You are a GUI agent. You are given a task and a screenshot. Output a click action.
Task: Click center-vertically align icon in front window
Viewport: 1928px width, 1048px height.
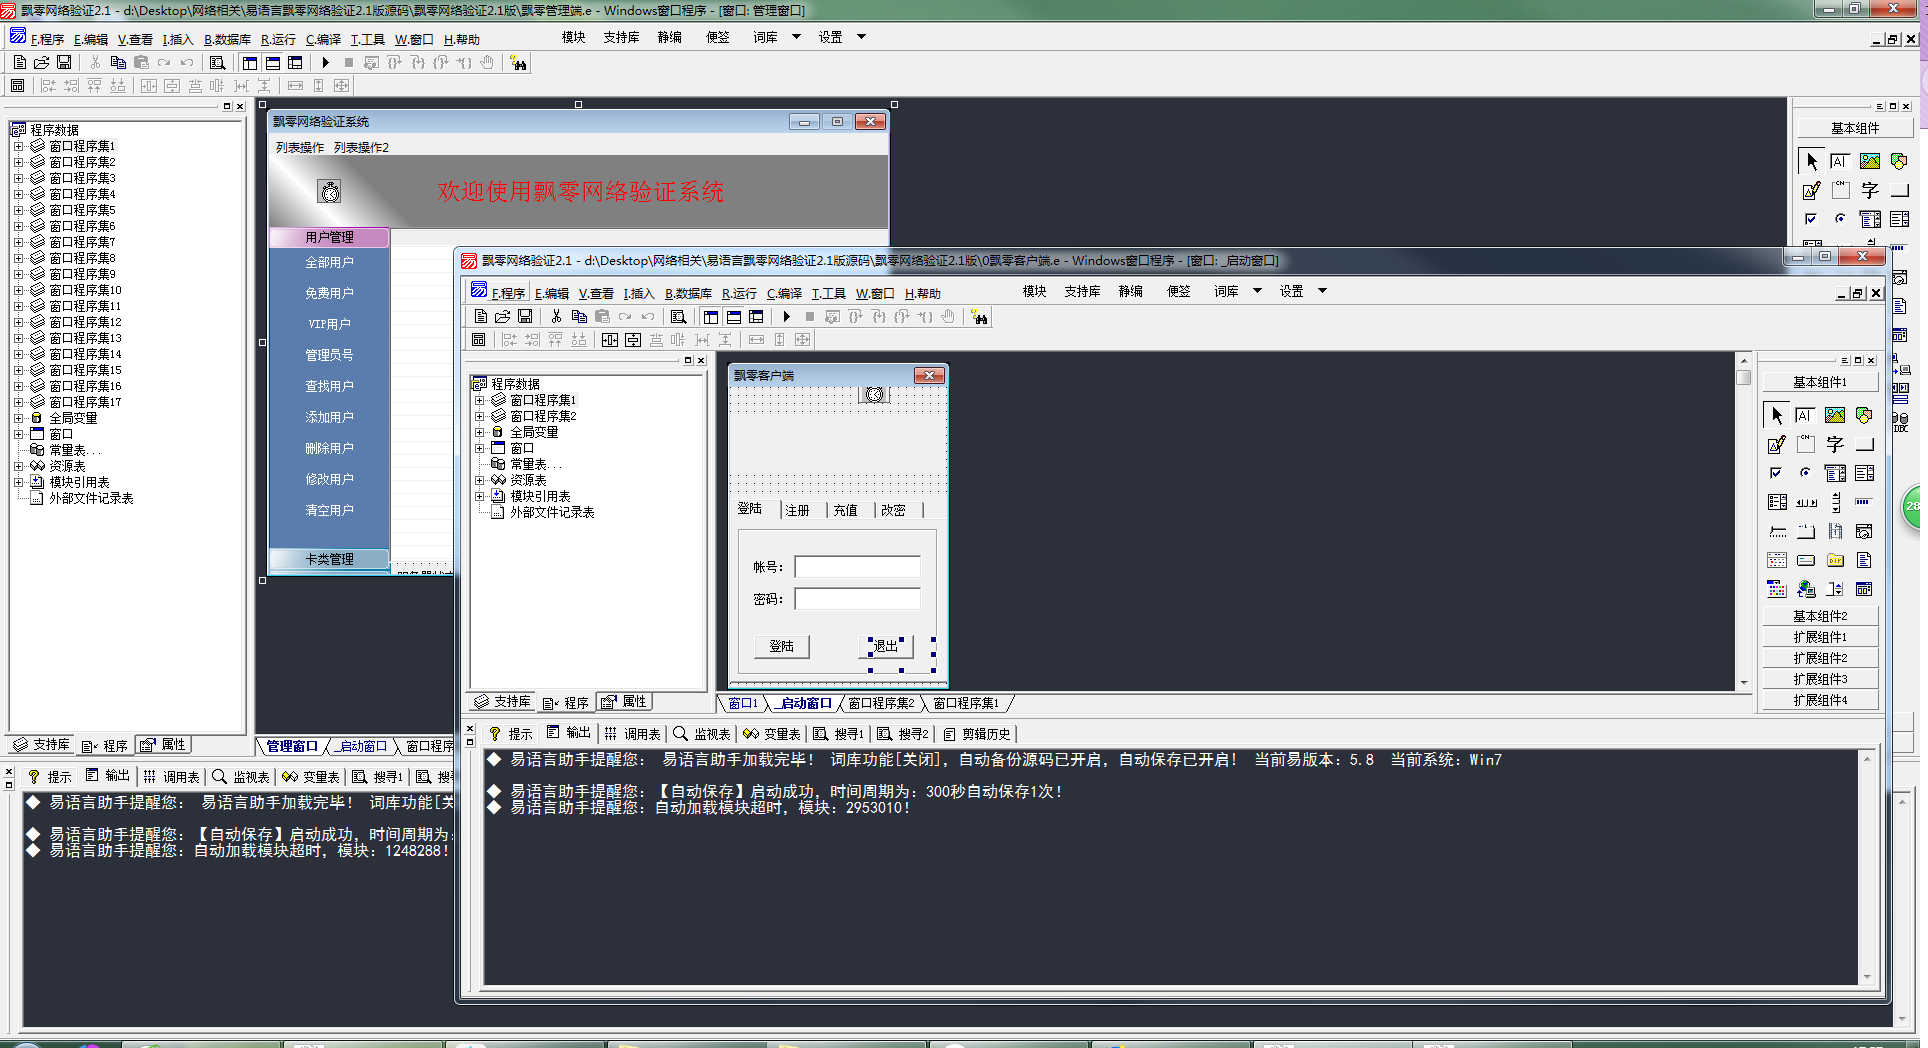click(633, 340)
